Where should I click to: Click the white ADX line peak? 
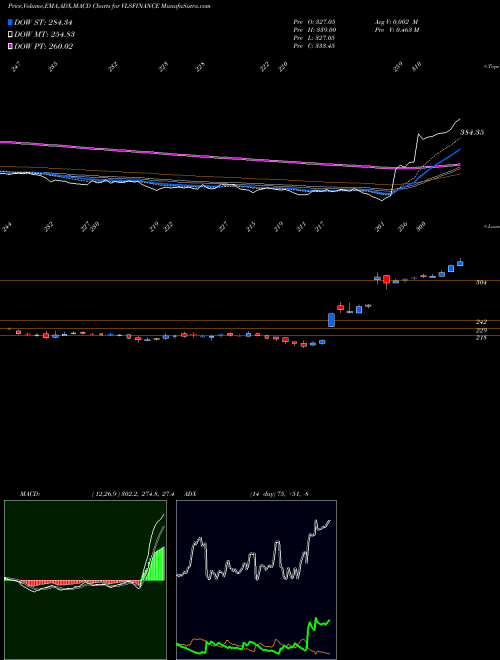click(315, 522)
